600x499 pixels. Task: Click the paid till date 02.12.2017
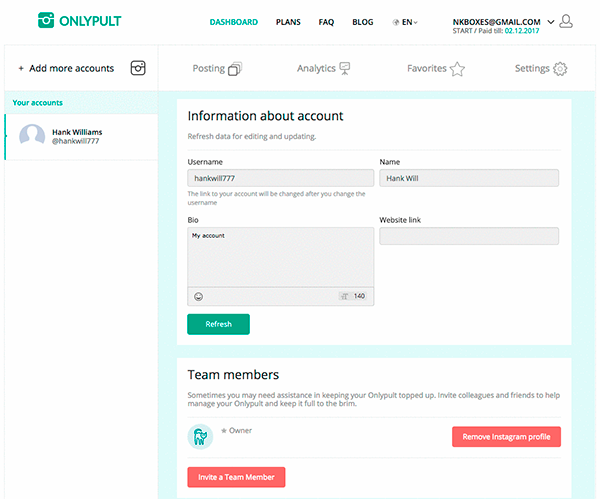[x=522, y=31]
